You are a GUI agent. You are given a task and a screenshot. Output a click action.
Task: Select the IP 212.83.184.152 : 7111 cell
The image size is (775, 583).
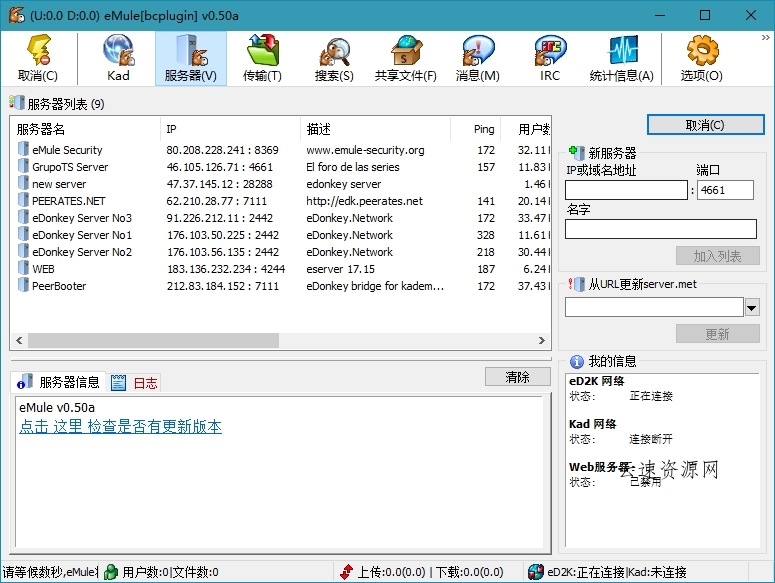point(223,286)
